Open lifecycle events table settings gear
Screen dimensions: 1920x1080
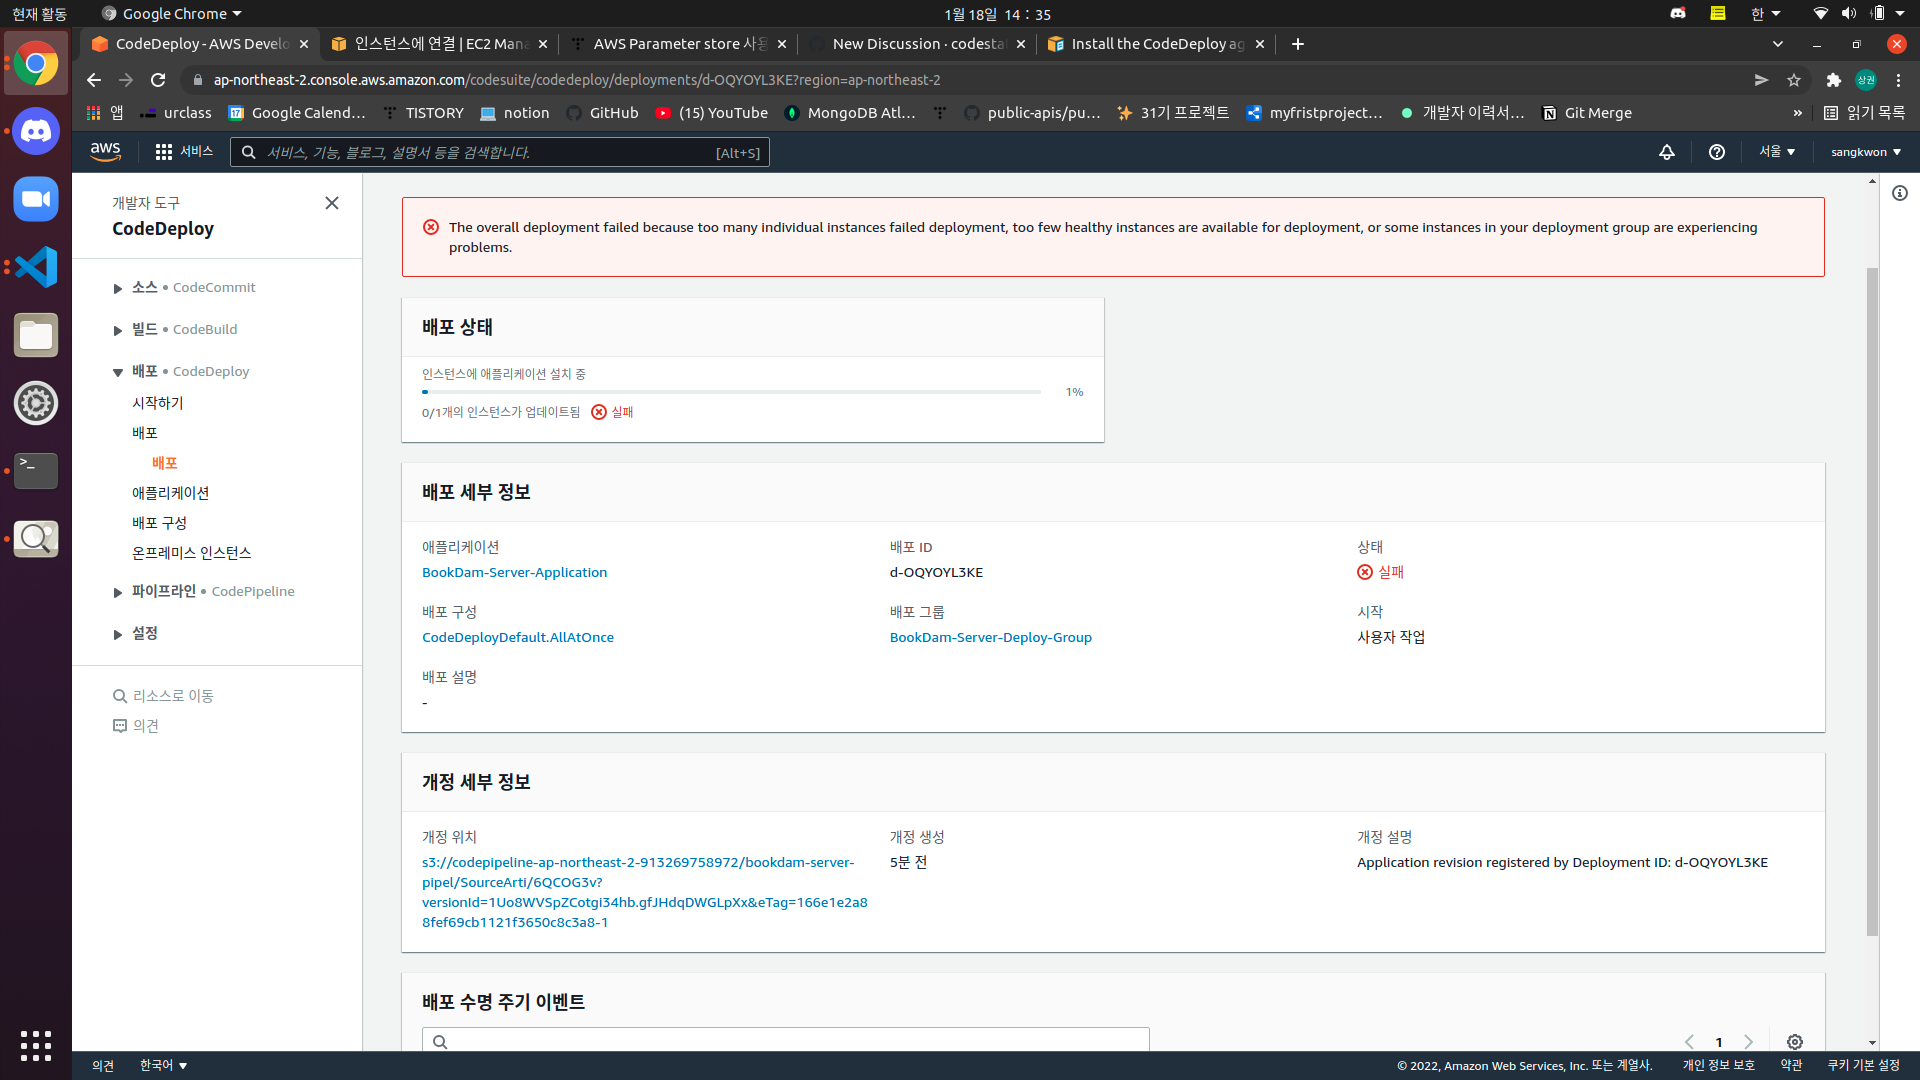pos(1795,1042)
